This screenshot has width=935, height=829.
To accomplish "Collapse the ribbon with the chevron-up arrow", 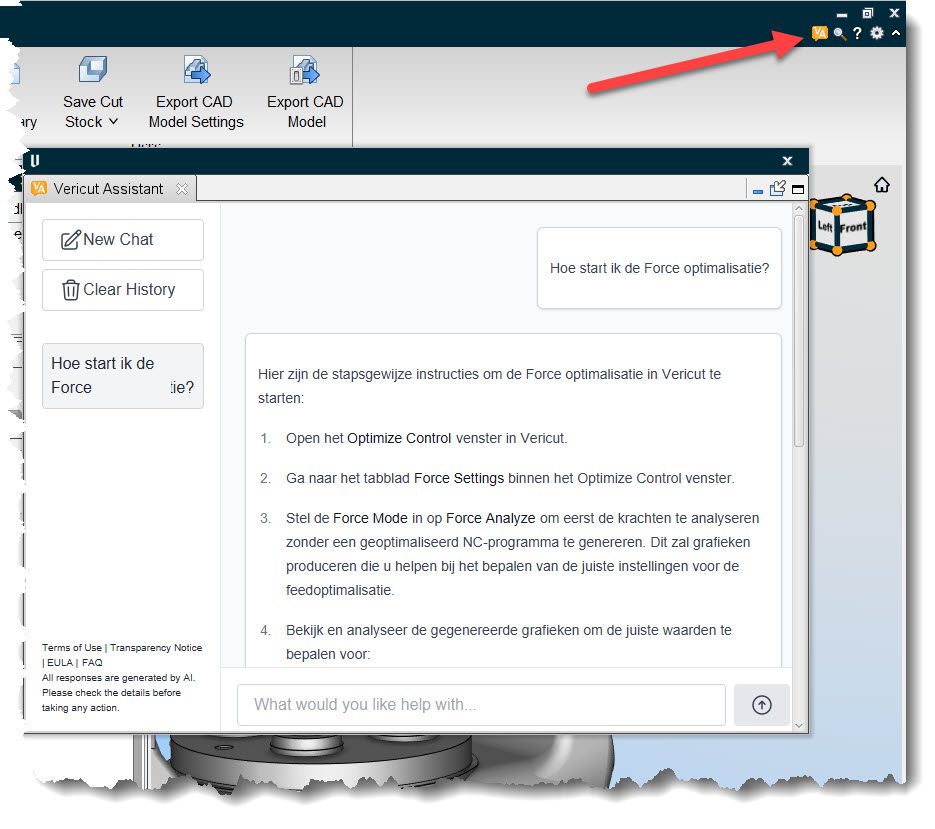I will tap(896, 34).
